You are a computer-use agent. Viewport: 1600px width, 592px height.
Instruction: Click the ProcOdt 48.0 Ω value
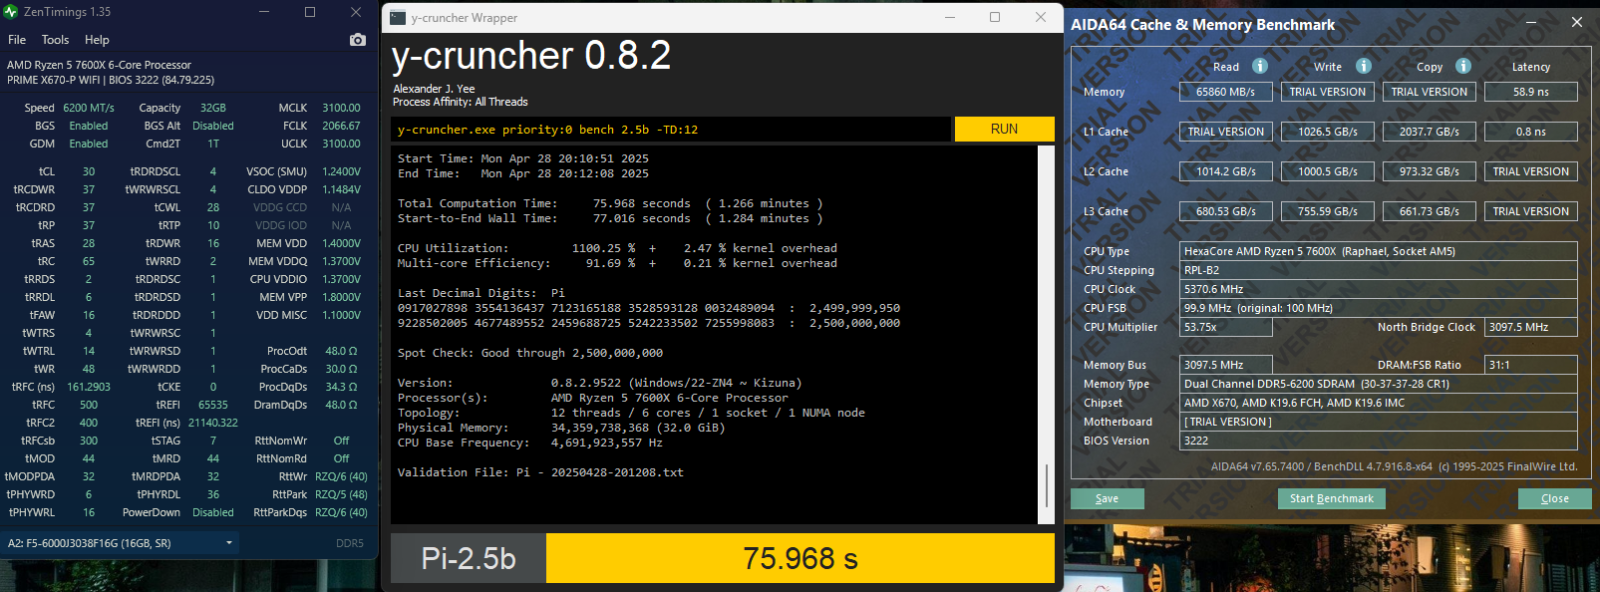tap(341, 351)
